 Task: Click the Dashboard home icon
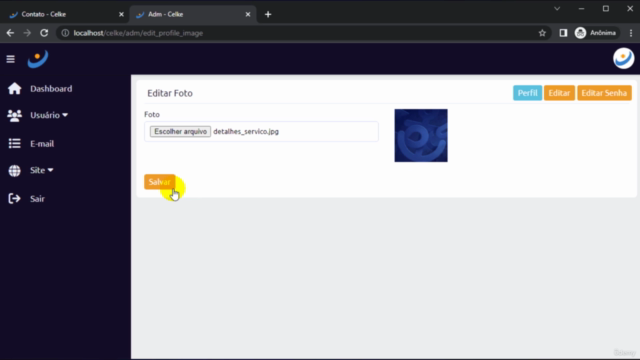[x=14, y=89]
